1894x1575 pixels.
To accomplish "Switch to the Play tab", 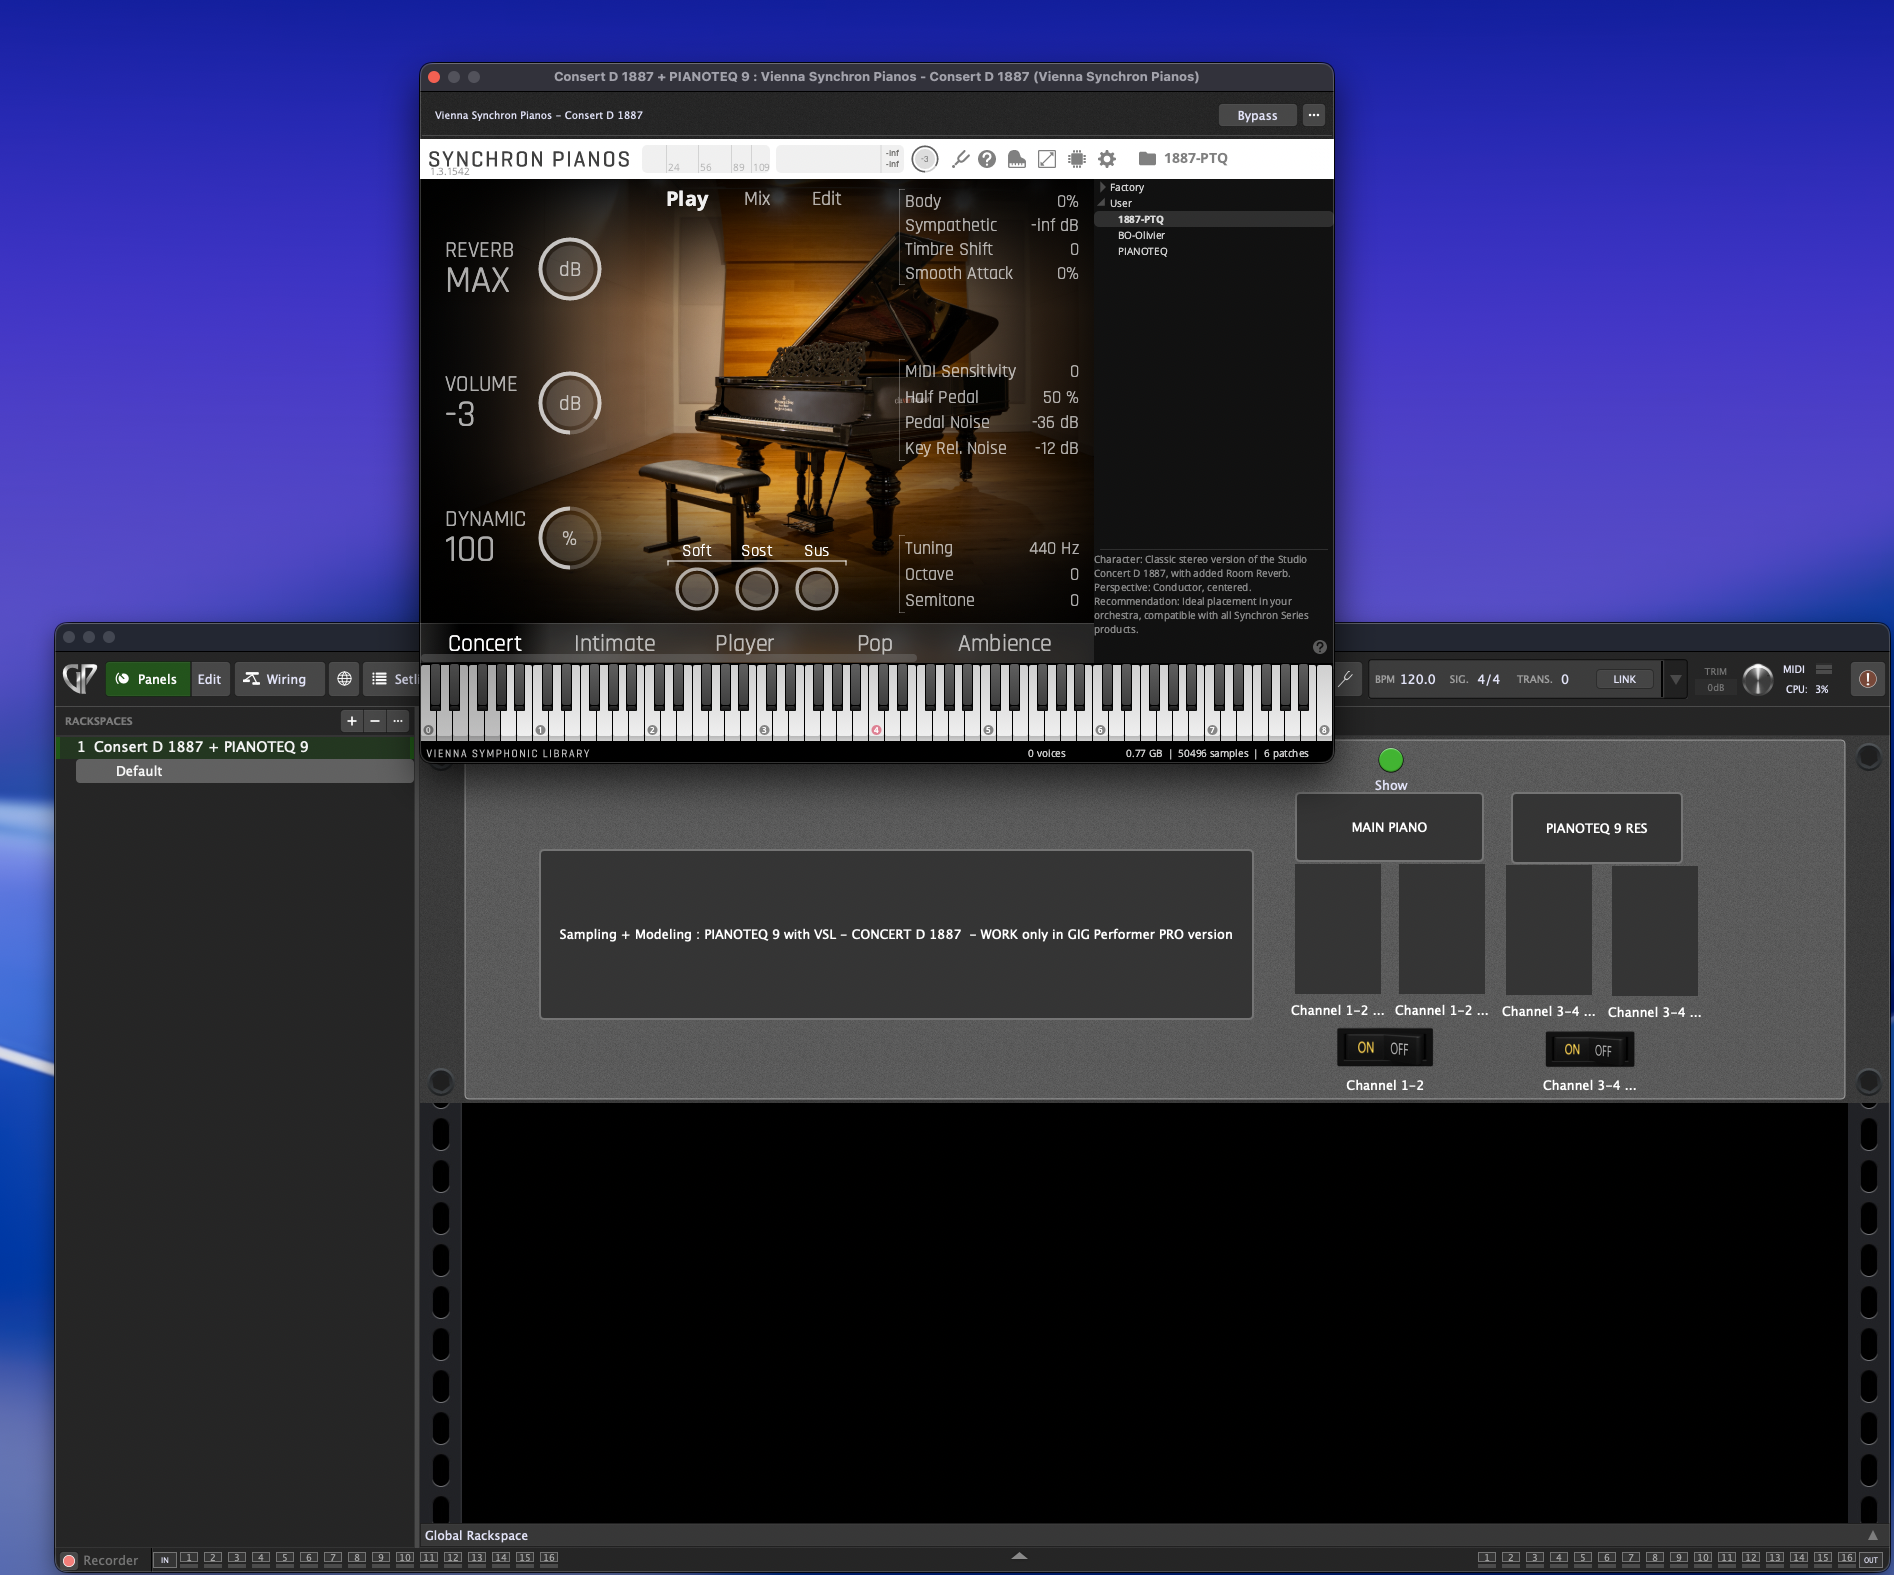I will [687, 199].
